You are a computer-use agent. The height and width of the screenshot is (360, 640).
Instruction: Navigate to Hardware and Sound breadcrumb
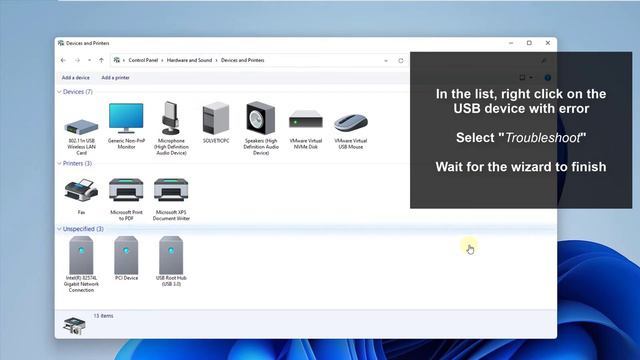(x=189, y=60)
